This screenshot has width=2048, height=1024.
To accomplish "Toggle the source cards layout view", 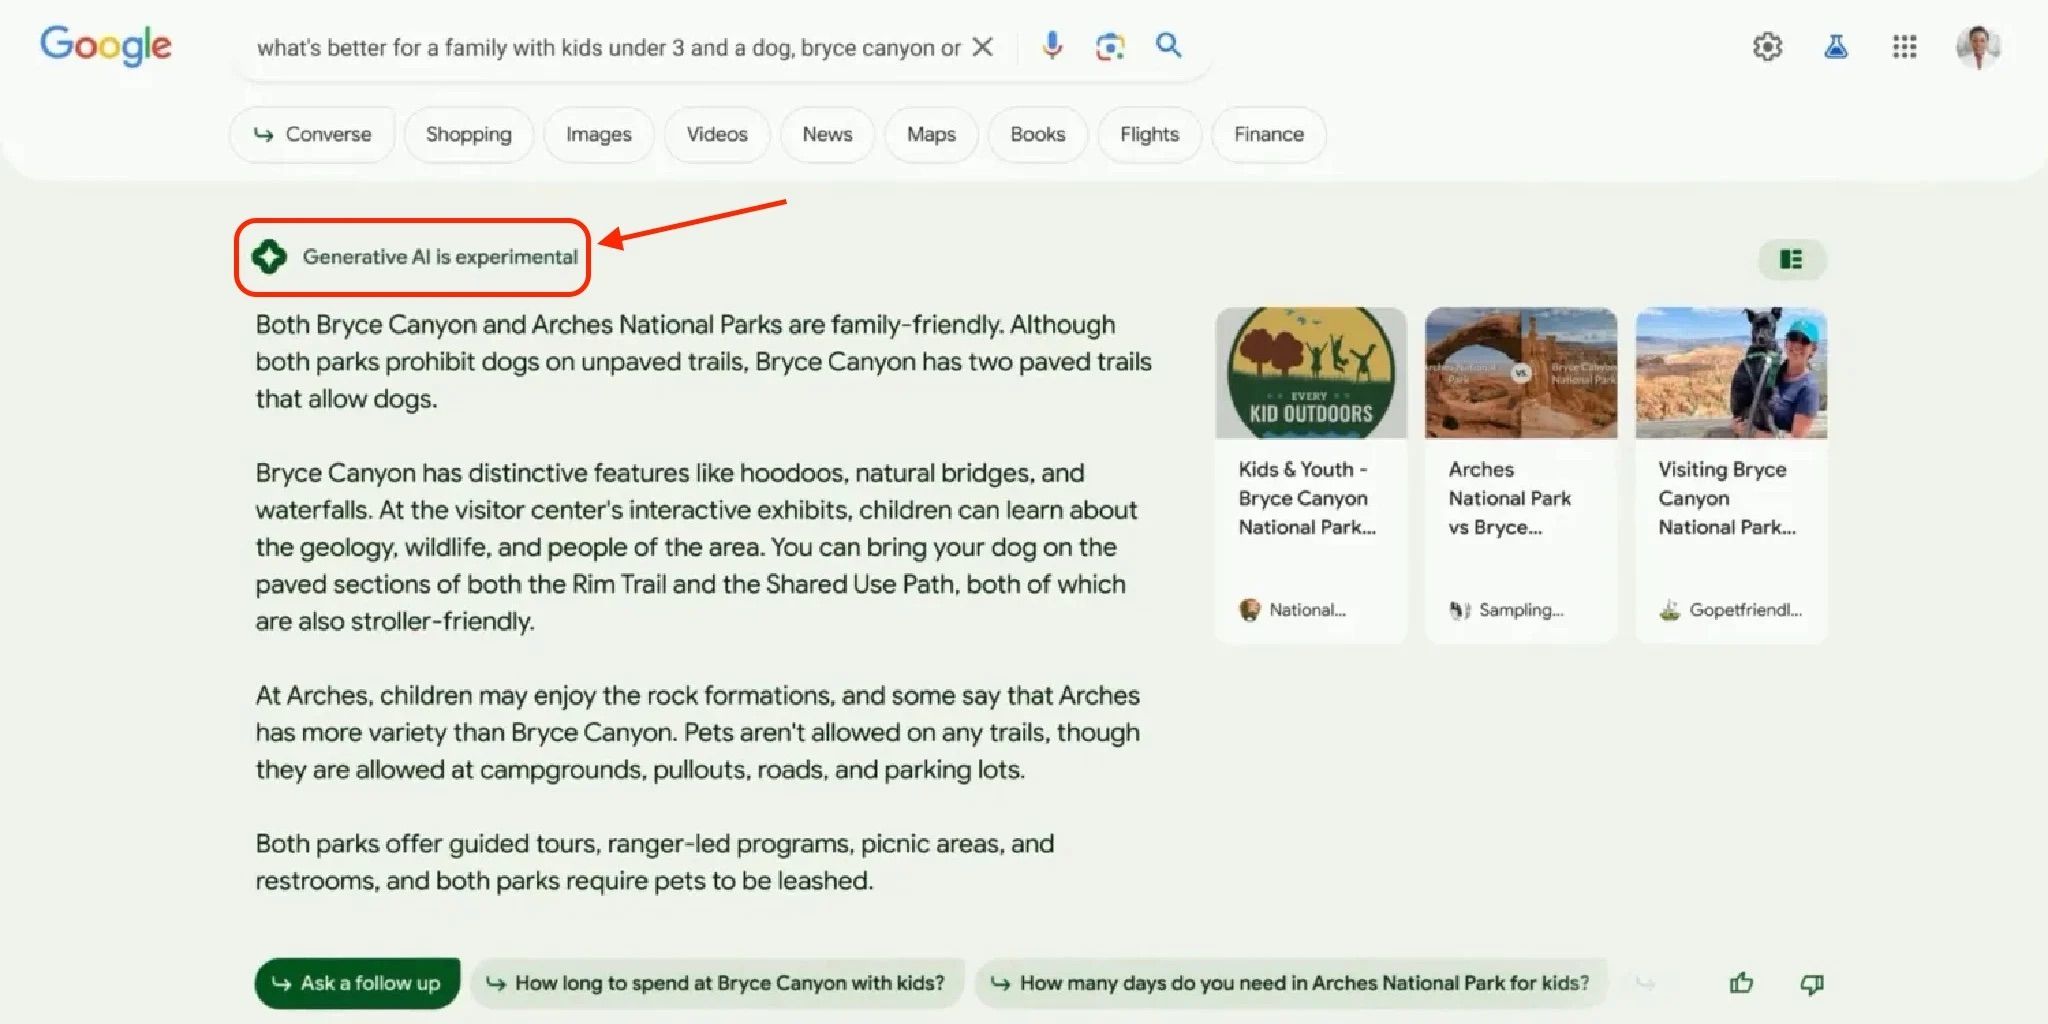I will tap(1792, 260).
